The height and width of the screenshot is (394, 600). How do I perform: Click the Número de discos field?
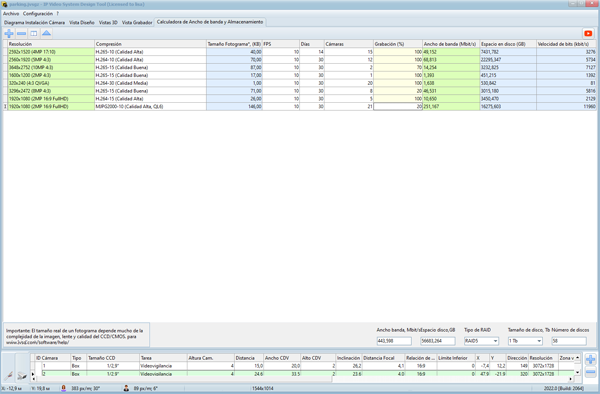(x=569, y=341)
